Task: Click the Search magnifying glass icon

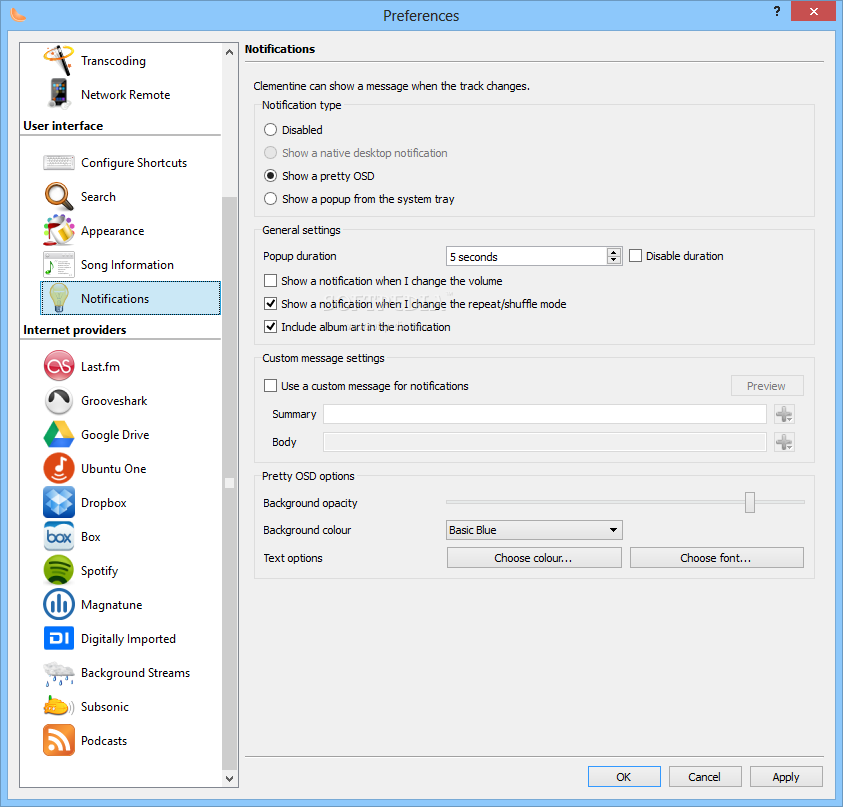Action: 59,196
